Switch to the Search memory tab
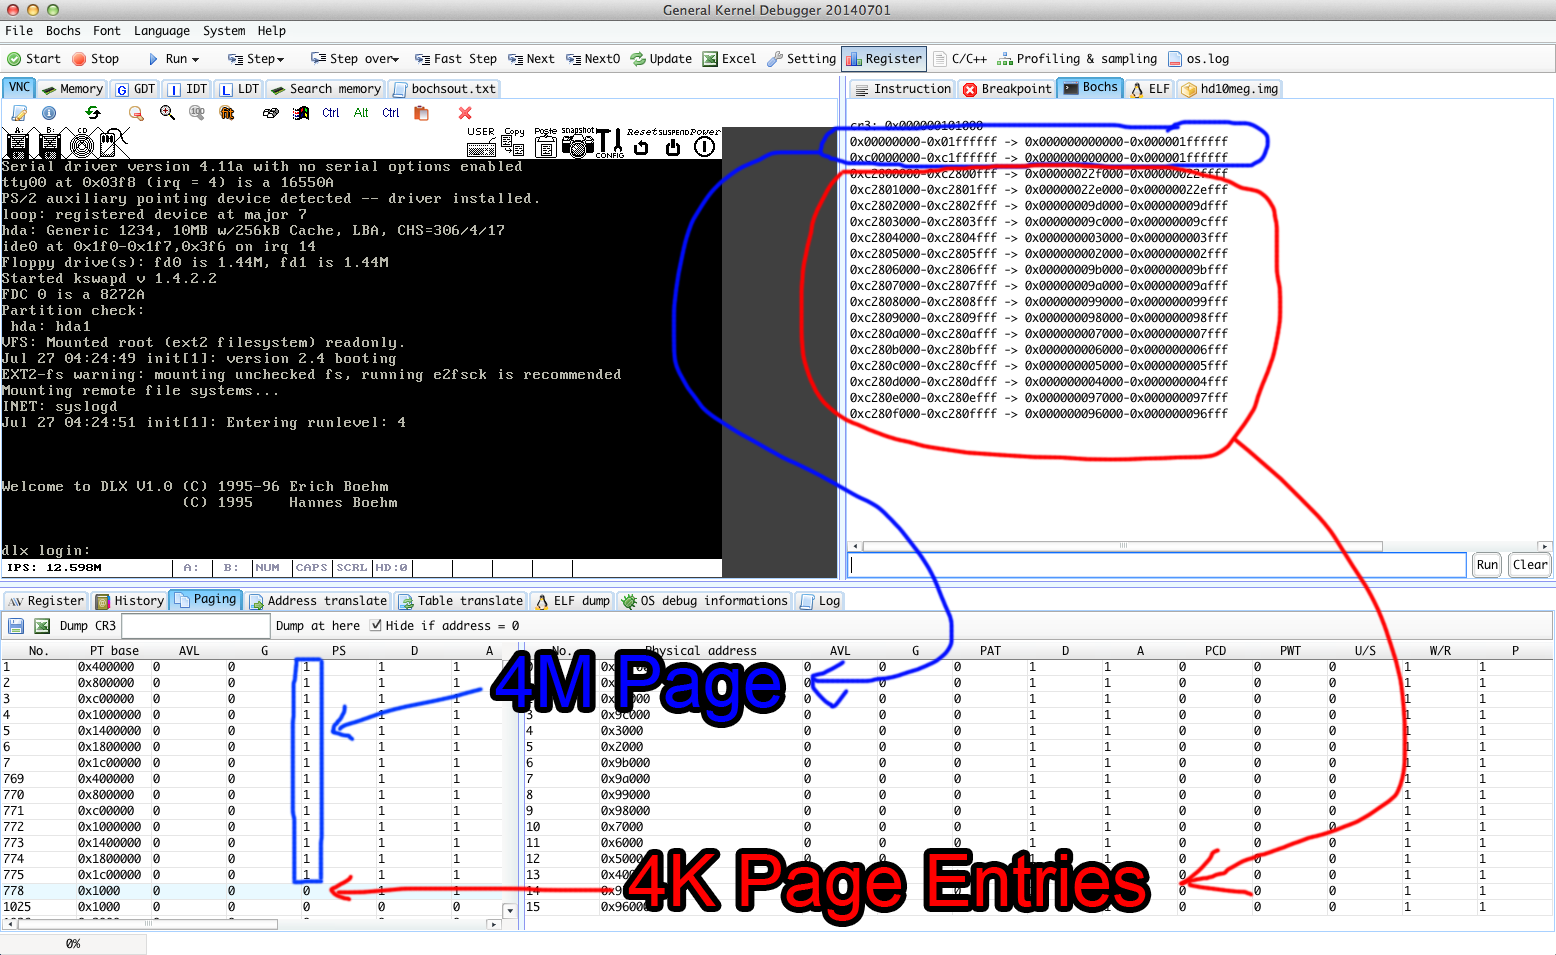1556x955 pixels. pyautogui.click(x=326, y=89)
